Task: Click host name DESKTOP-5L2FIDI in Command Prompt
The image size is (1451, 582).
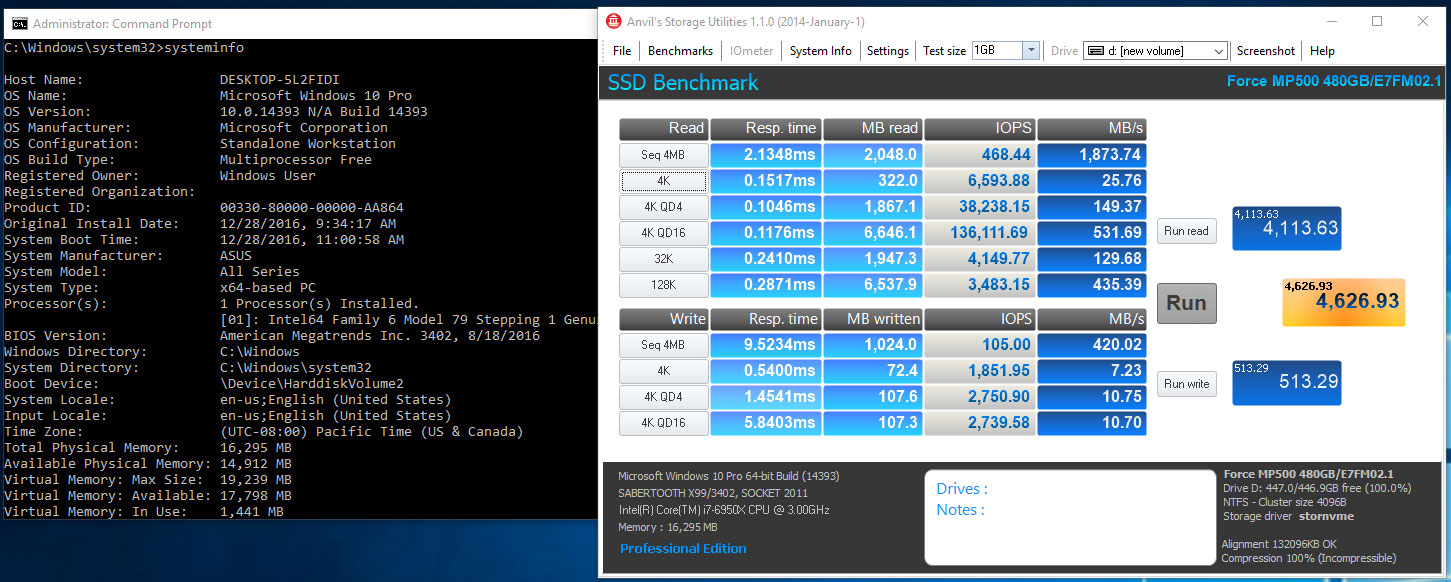Action: point(280,80)
